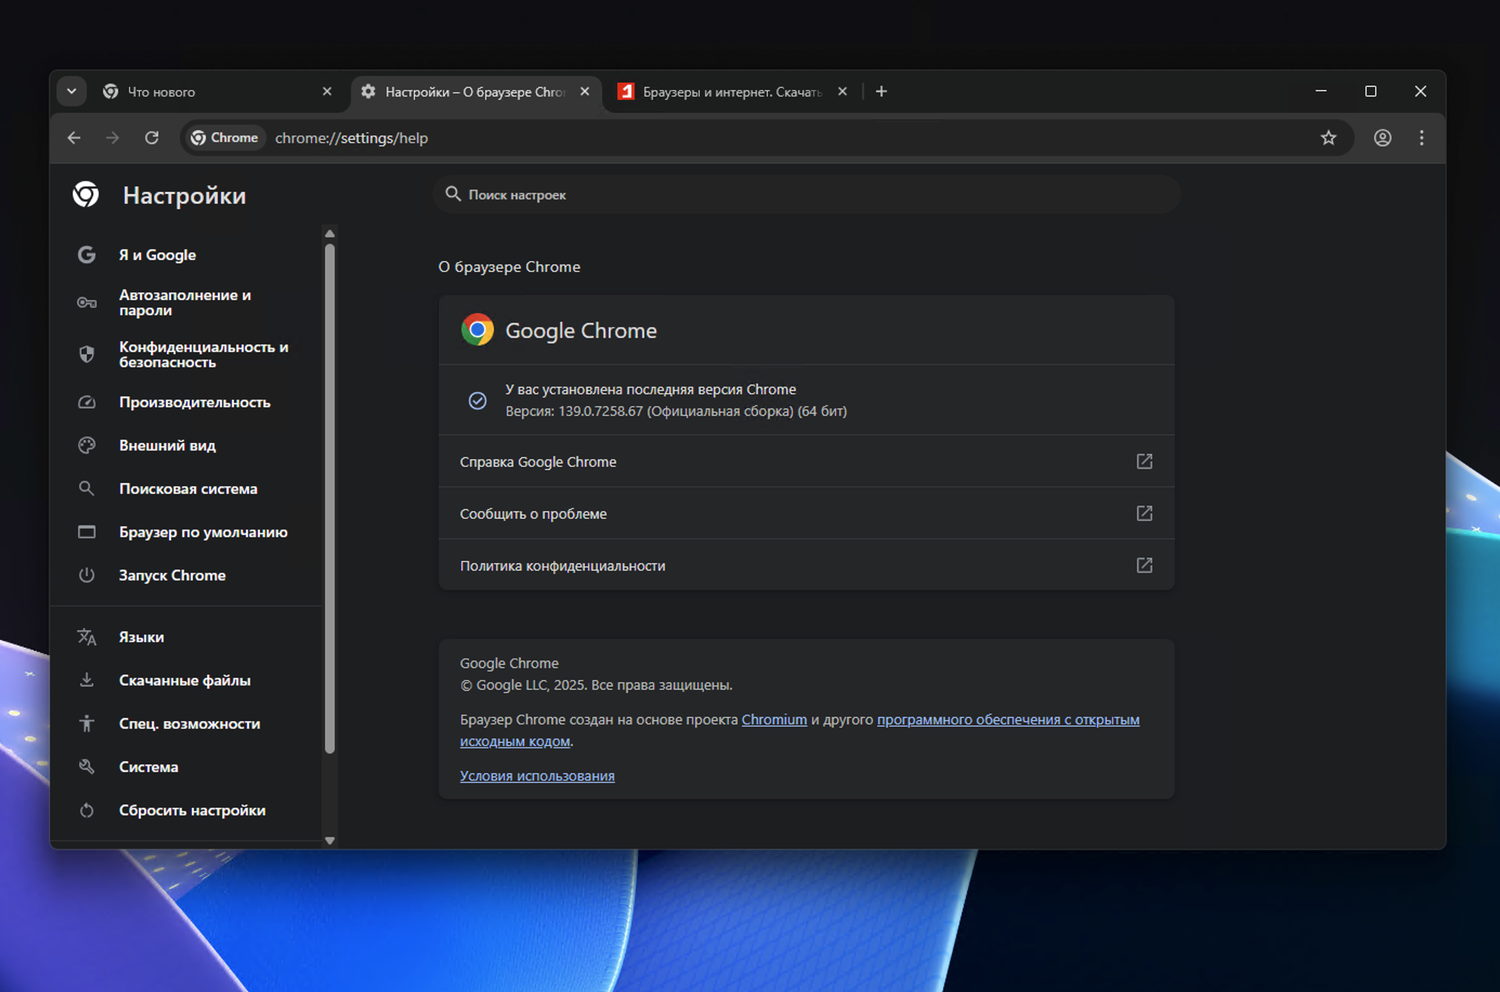Click the key icon for Автозаполнение и пароли
This screenshot has height=992, width=1500.
(x=87, y=303)
